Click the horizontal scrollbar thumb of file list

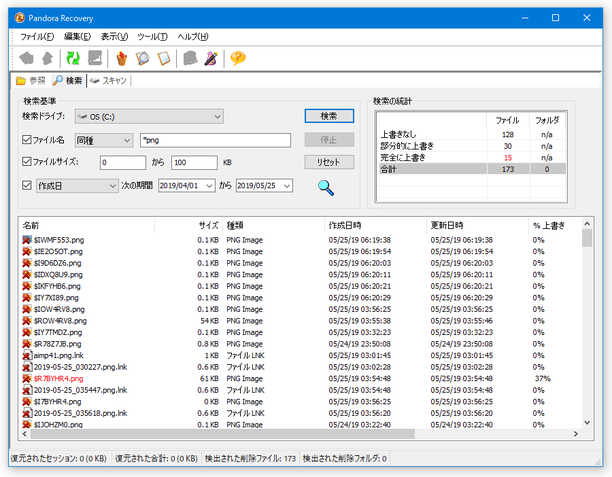tap(222, 434)
